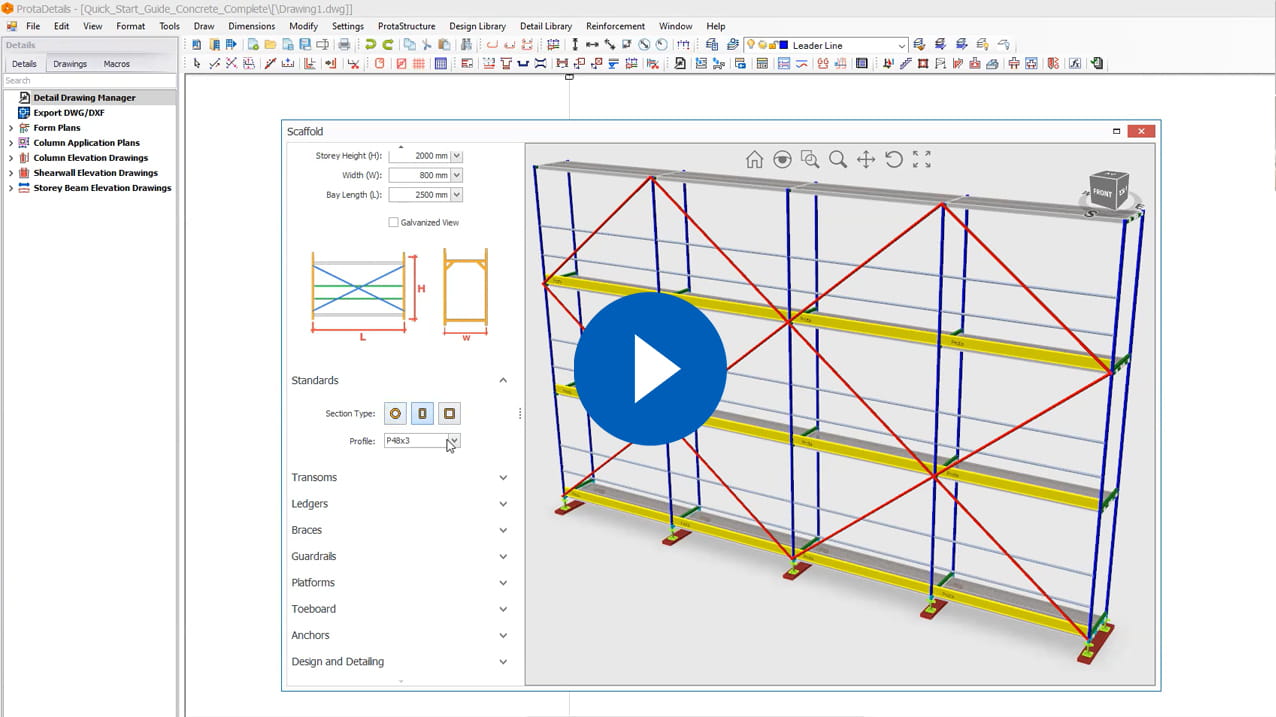Open the Dimensions menu
This screenshot has height=717, width=1276.
click(251, 26)
